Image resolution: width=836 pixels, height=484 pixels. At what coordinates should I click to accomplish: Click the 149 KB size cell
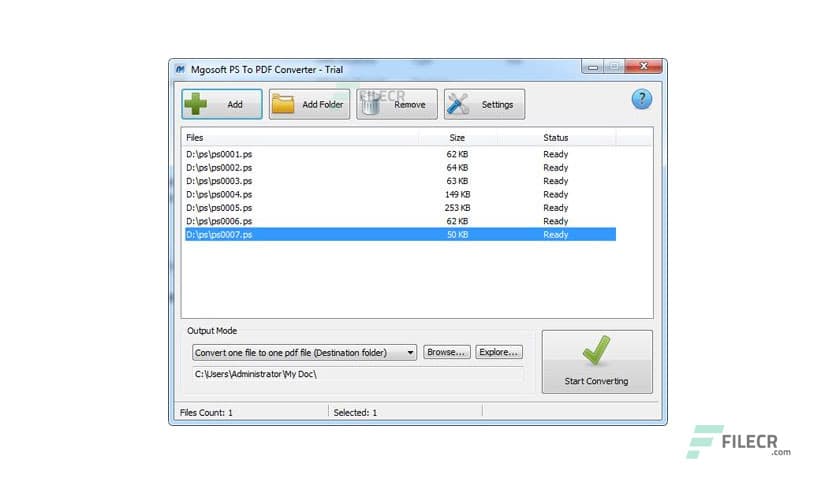[x=457, y=194]
